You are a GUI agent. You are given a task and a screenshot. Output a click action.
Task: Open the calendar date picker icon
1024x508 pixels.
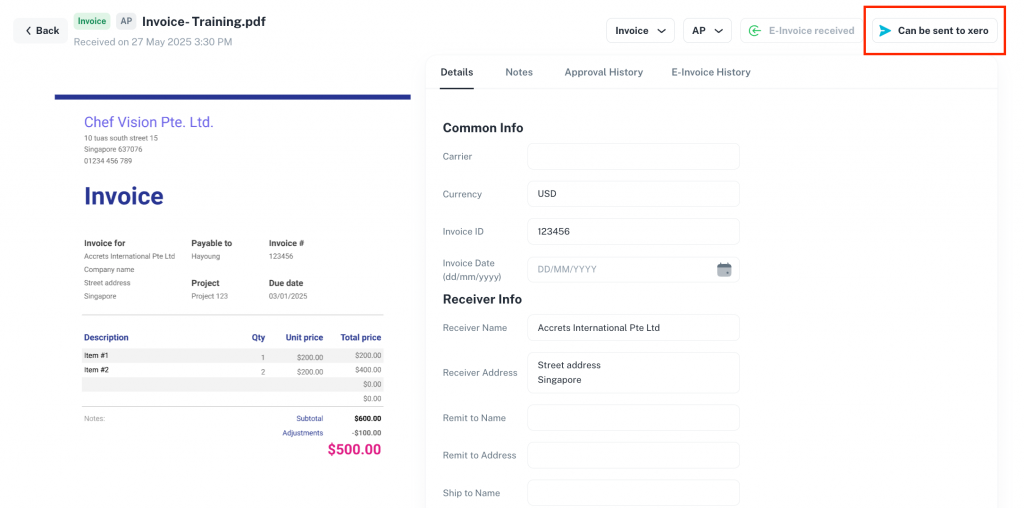(x=724, y=269)
